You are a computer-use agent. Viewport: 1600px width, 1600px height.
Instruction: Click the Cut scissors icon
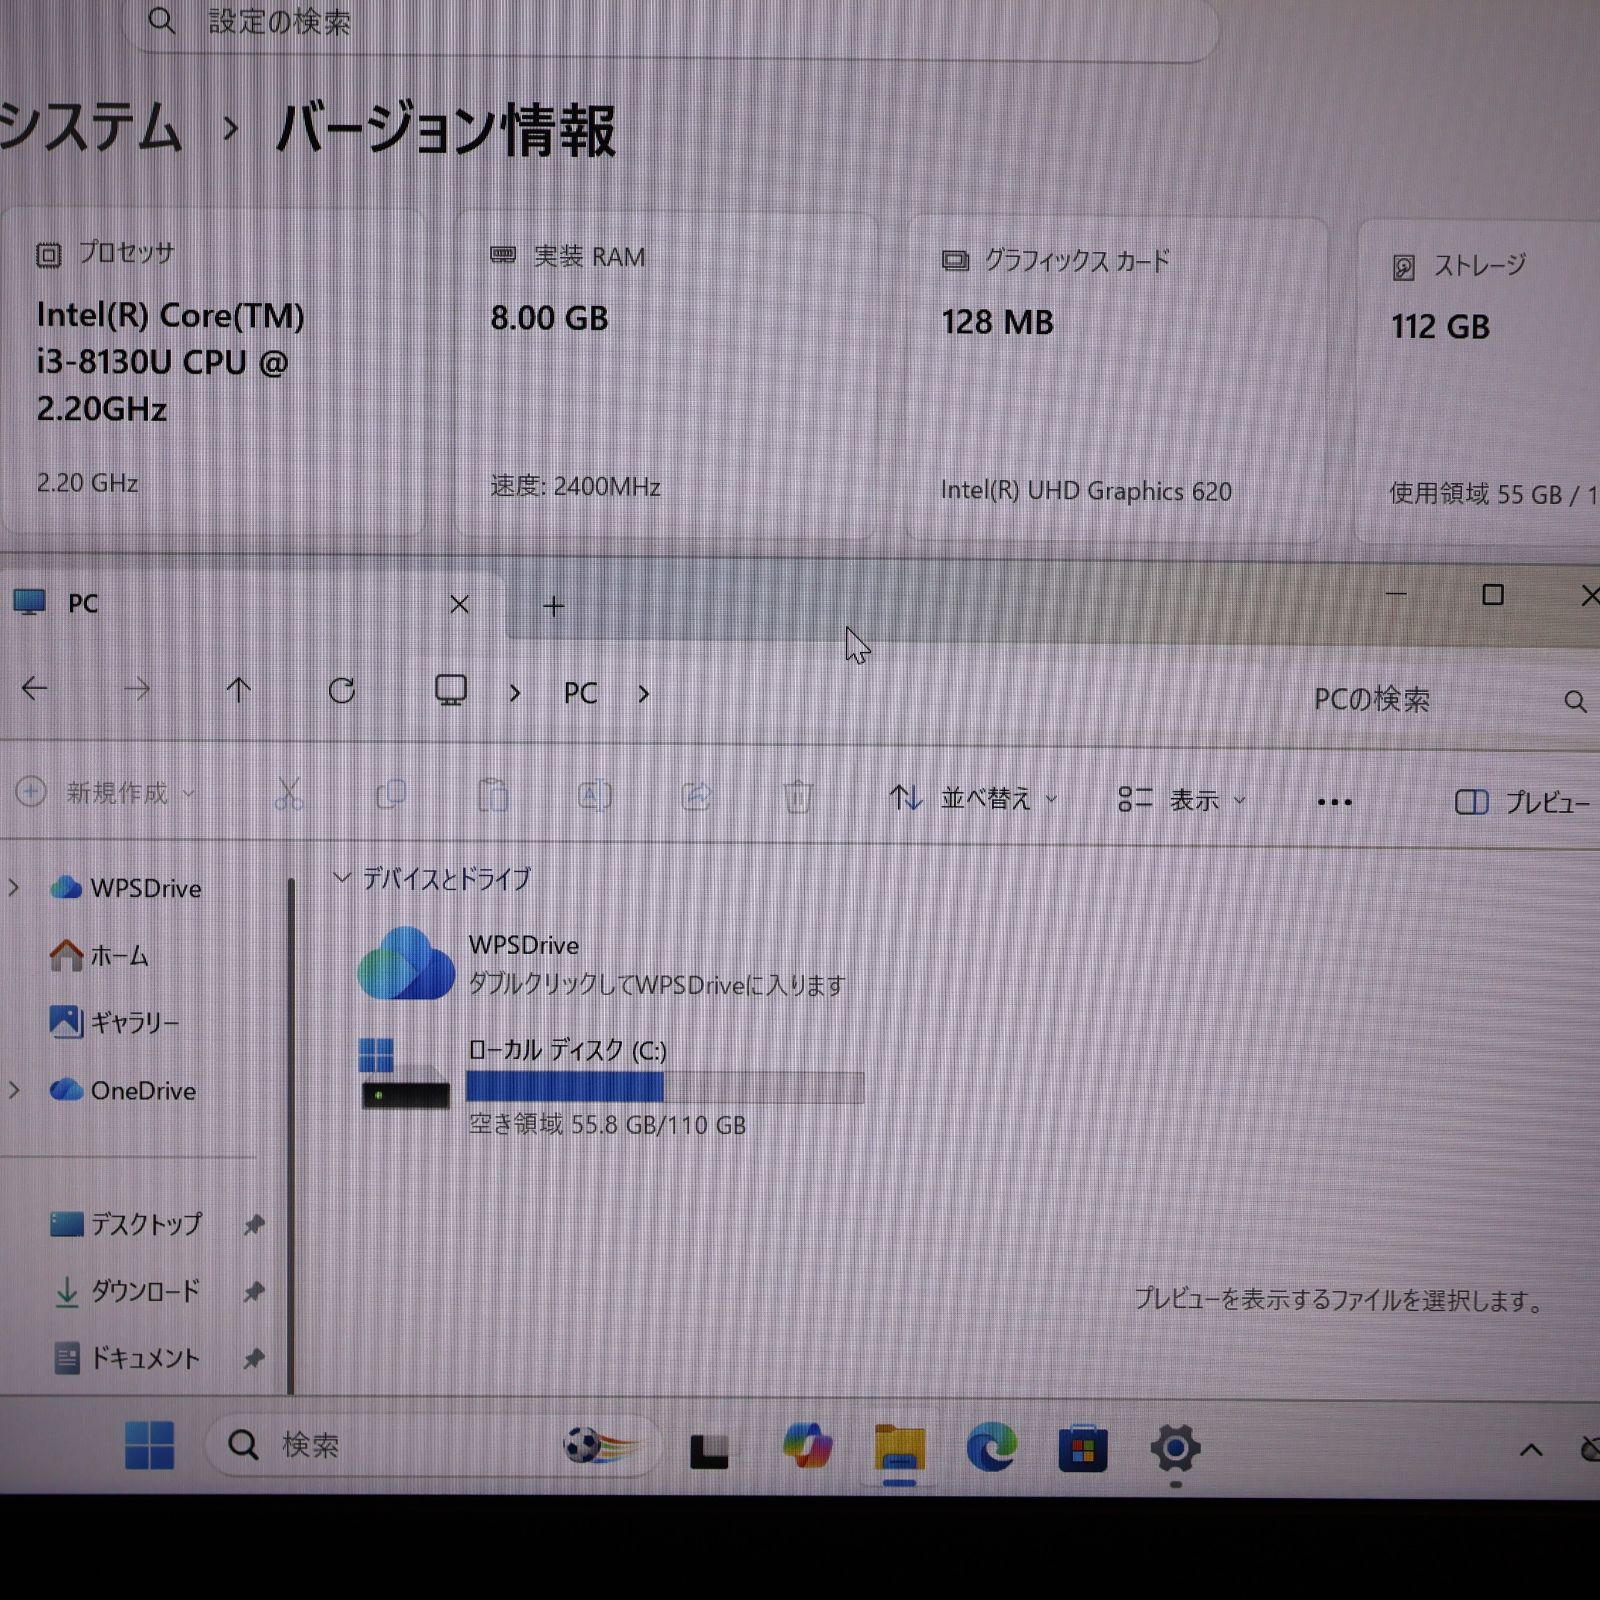[289, 794]
